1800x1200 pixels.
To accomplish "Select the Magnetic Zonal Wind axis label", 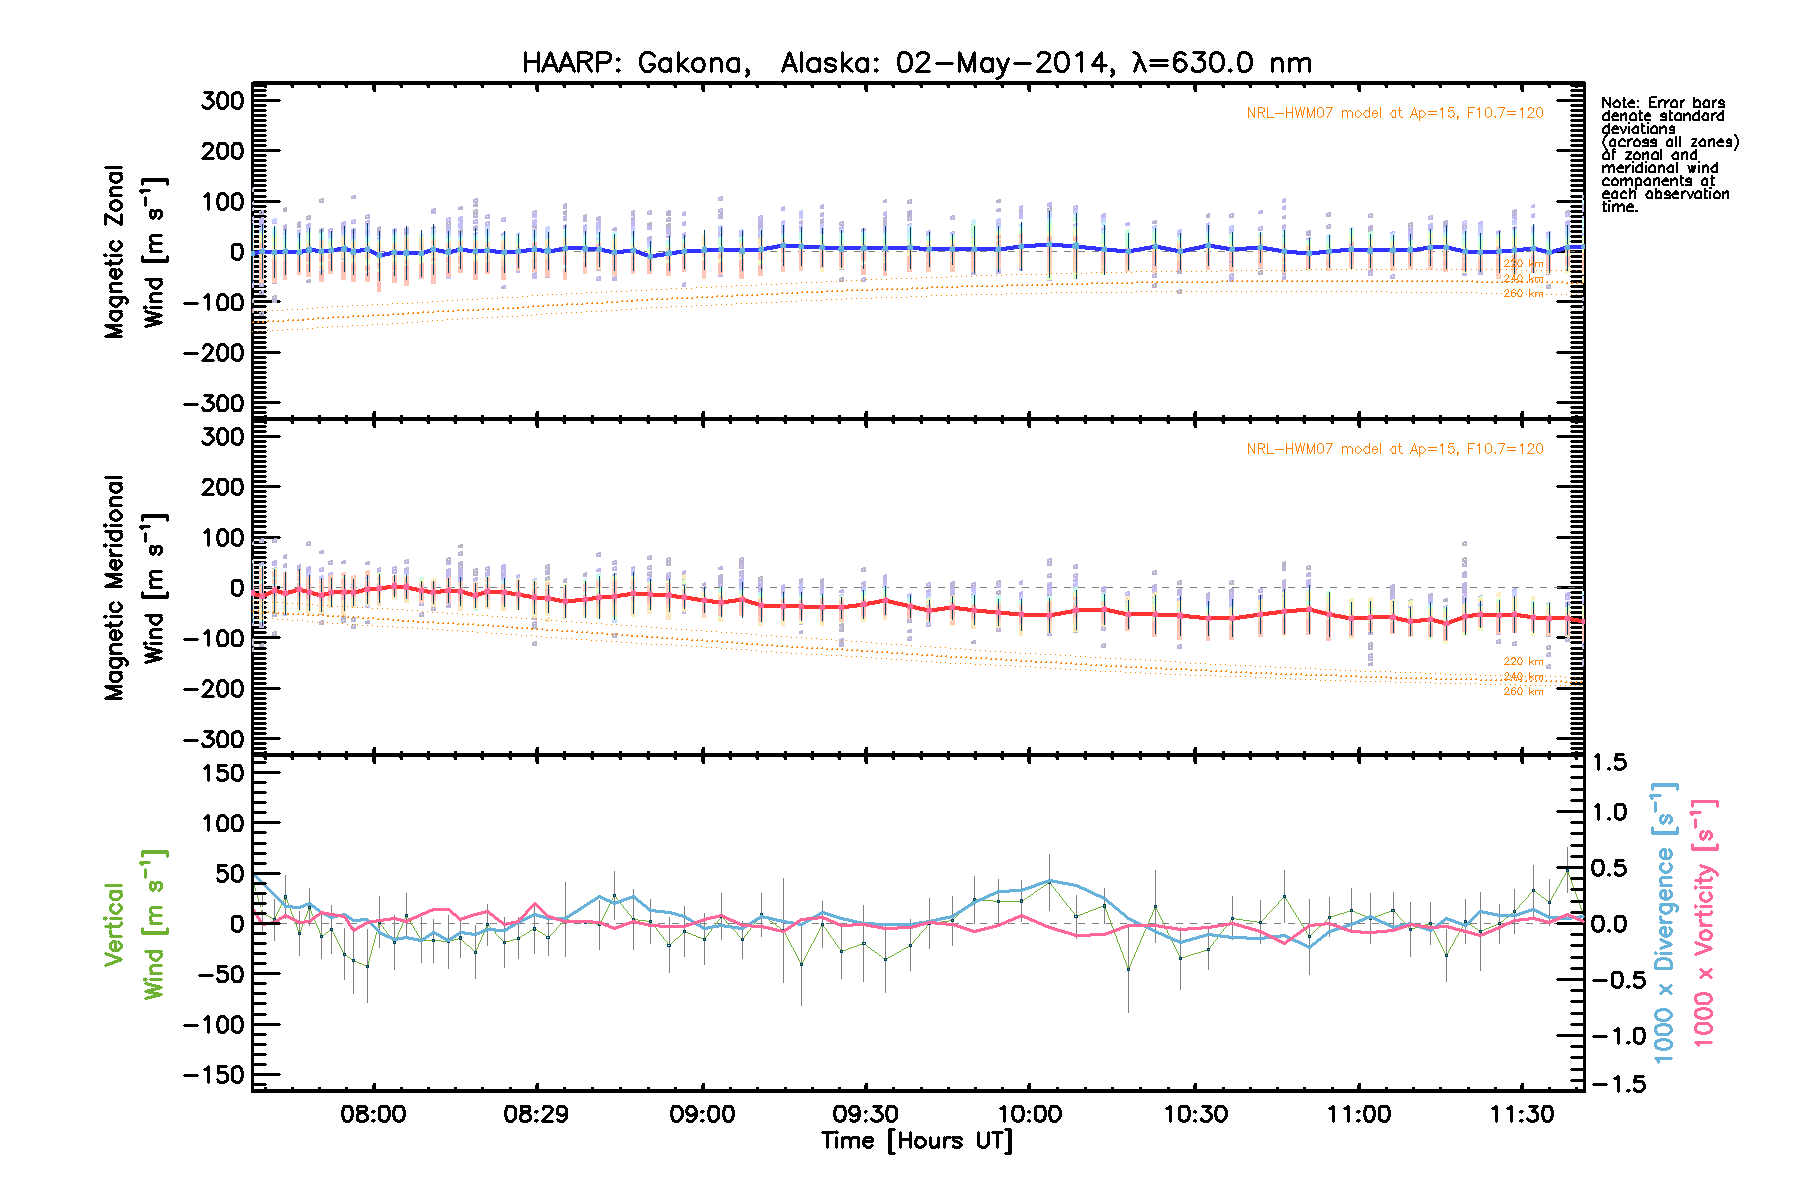I will [134, 252].
